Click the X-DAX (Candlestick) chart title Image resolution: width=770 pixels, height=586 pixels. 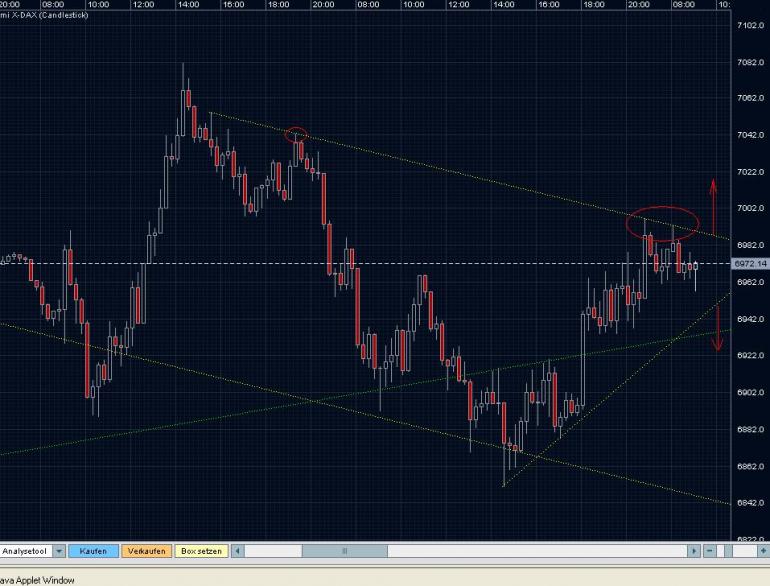tap(44, 15)
